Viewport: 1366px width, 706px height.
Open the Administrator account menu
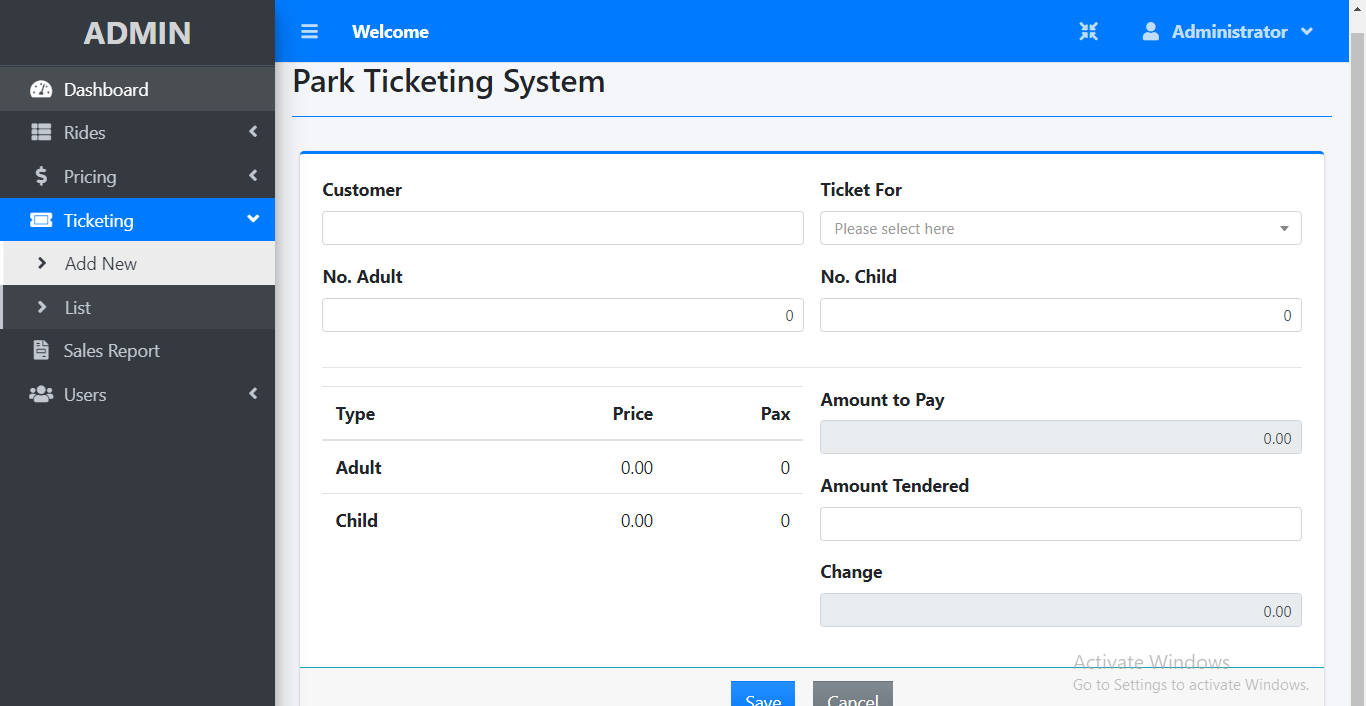click(x=1308, y=31)
